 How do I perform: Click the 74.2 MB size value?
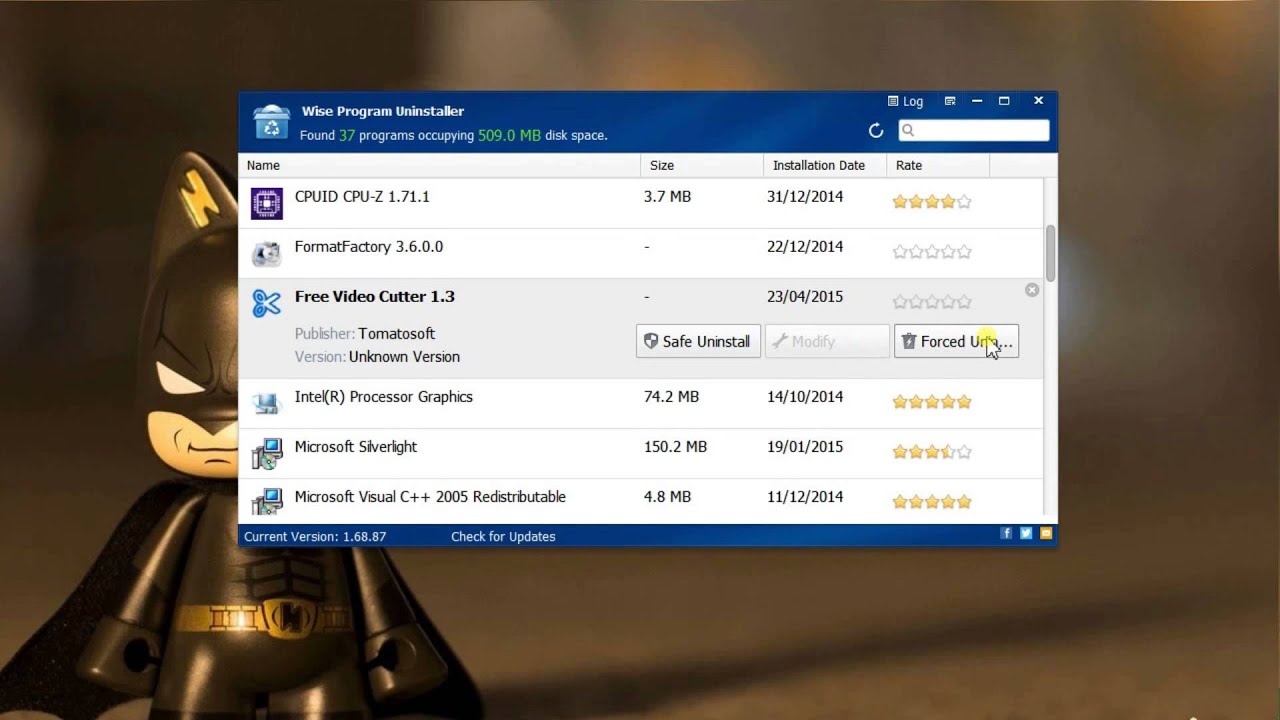coord(671,397)
